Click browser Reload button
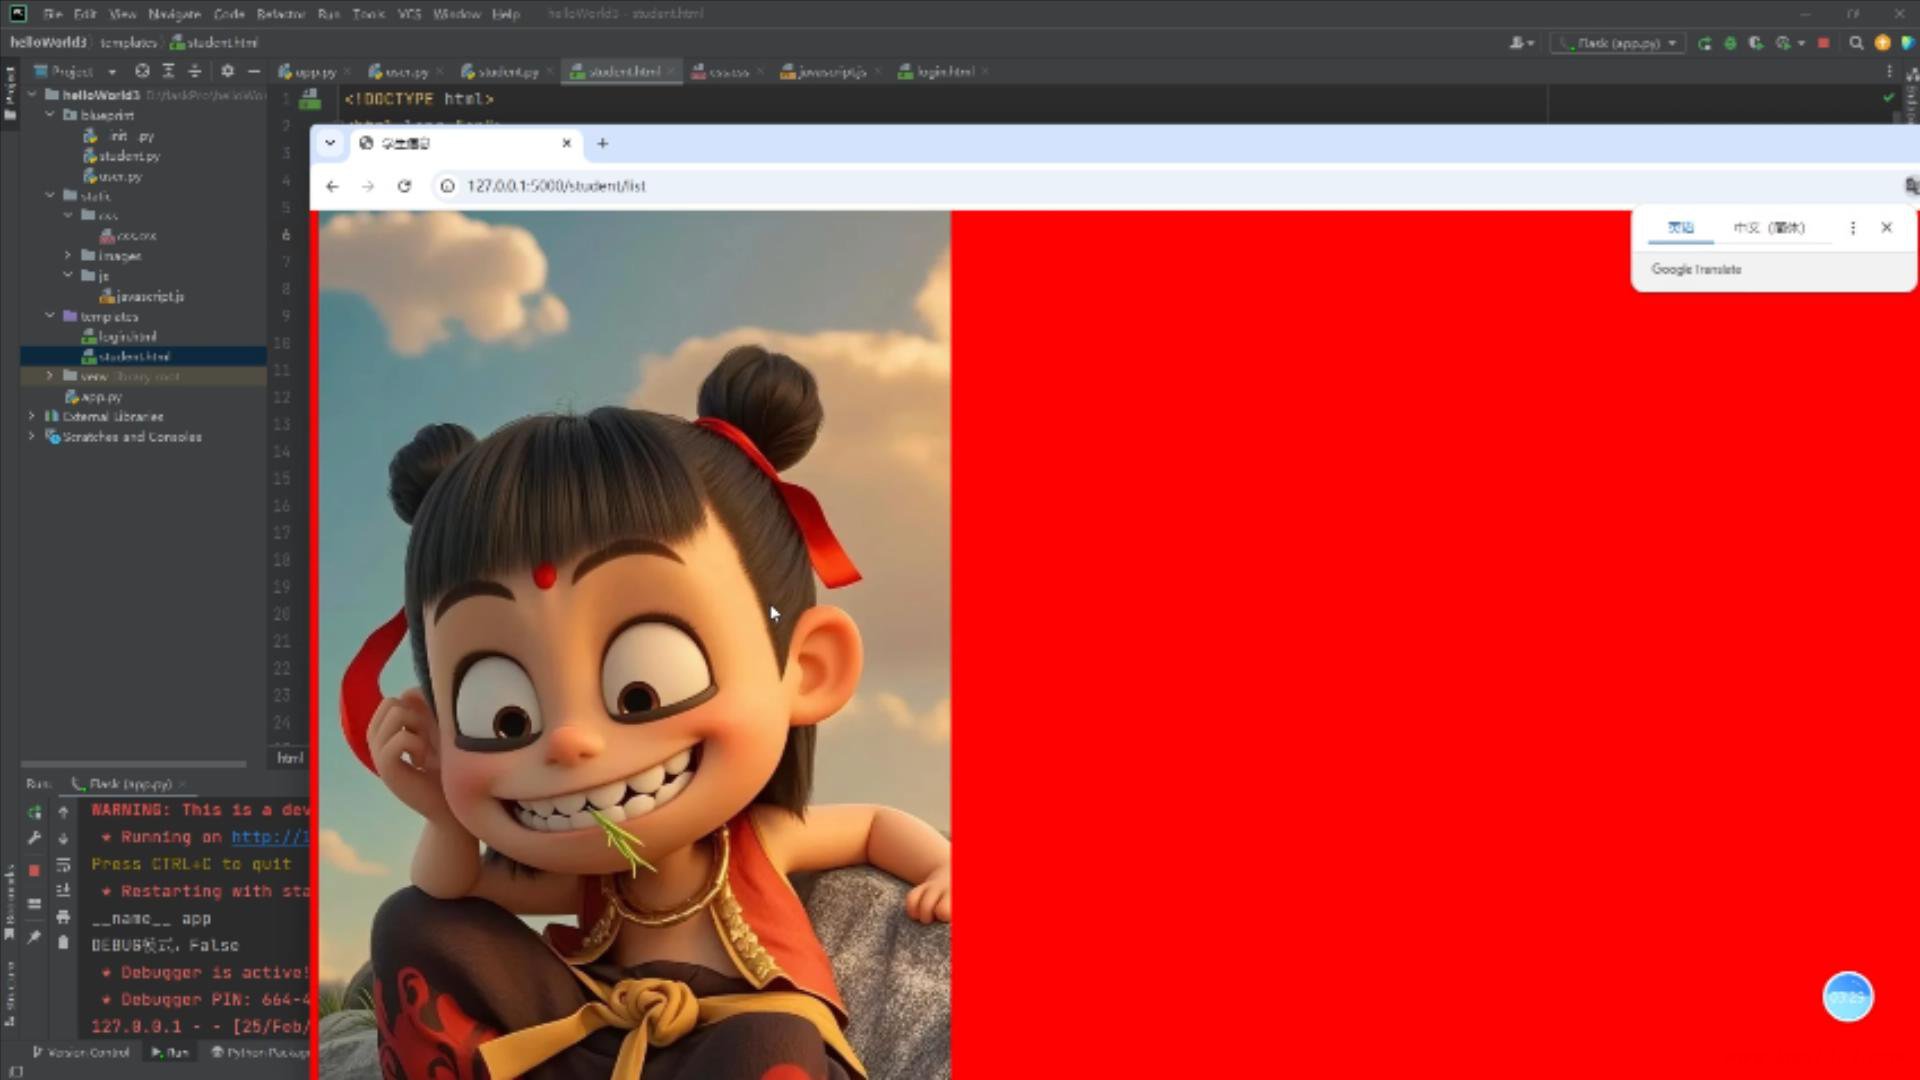This screenshot has height=1080, width=1920. (404, 186)
